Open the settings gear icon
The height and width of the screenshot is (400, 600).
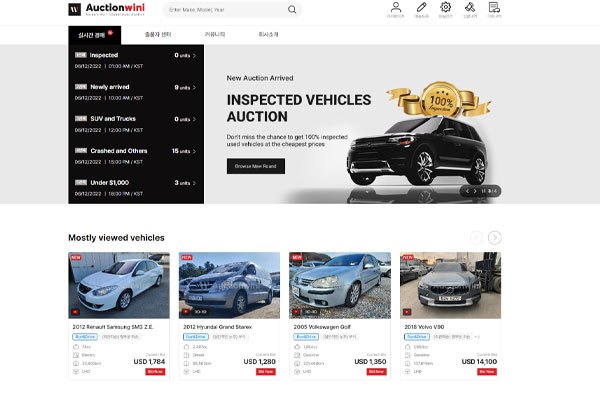(x=445, y=7)
